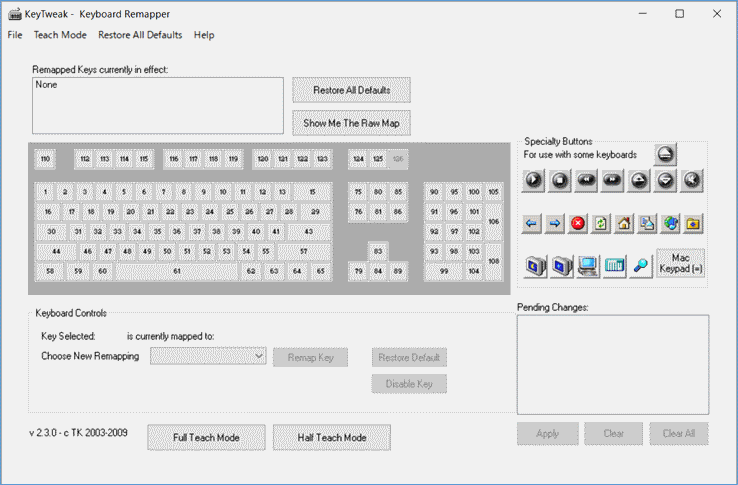
Task: Open the Restore All Defaults menu
Action: (140, 35)
